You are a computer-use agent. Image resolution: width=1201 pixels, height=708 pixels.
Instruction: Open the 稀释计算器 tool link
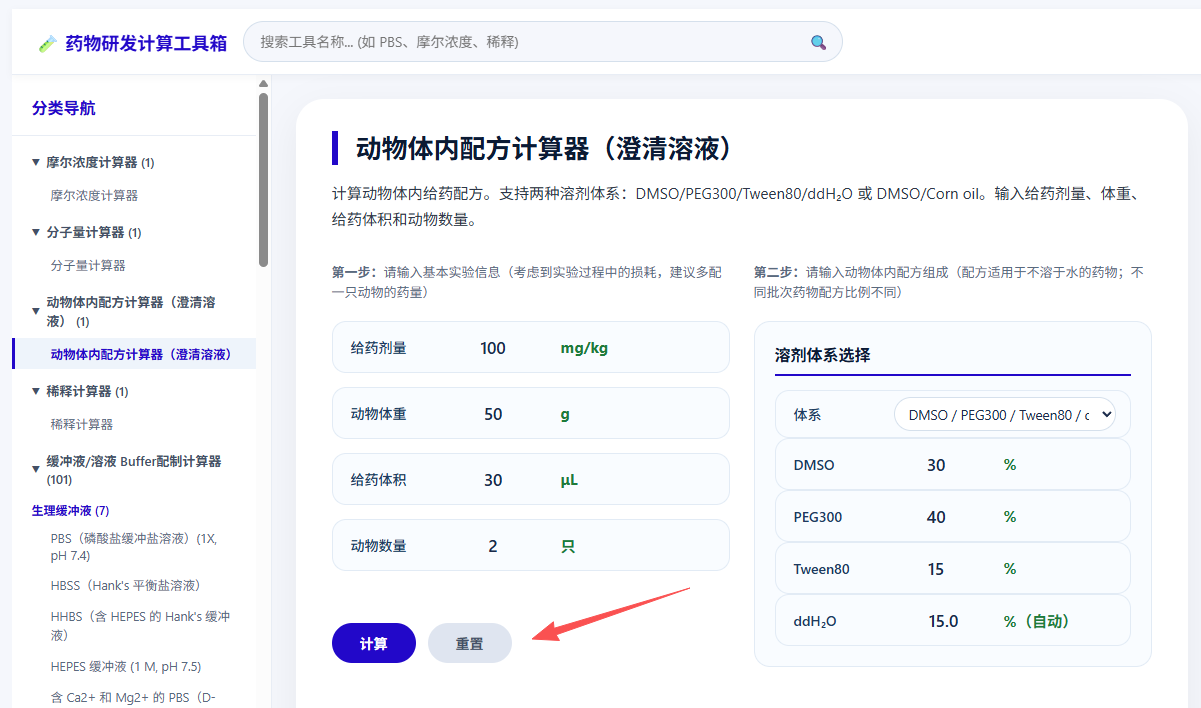coord(82,425)
